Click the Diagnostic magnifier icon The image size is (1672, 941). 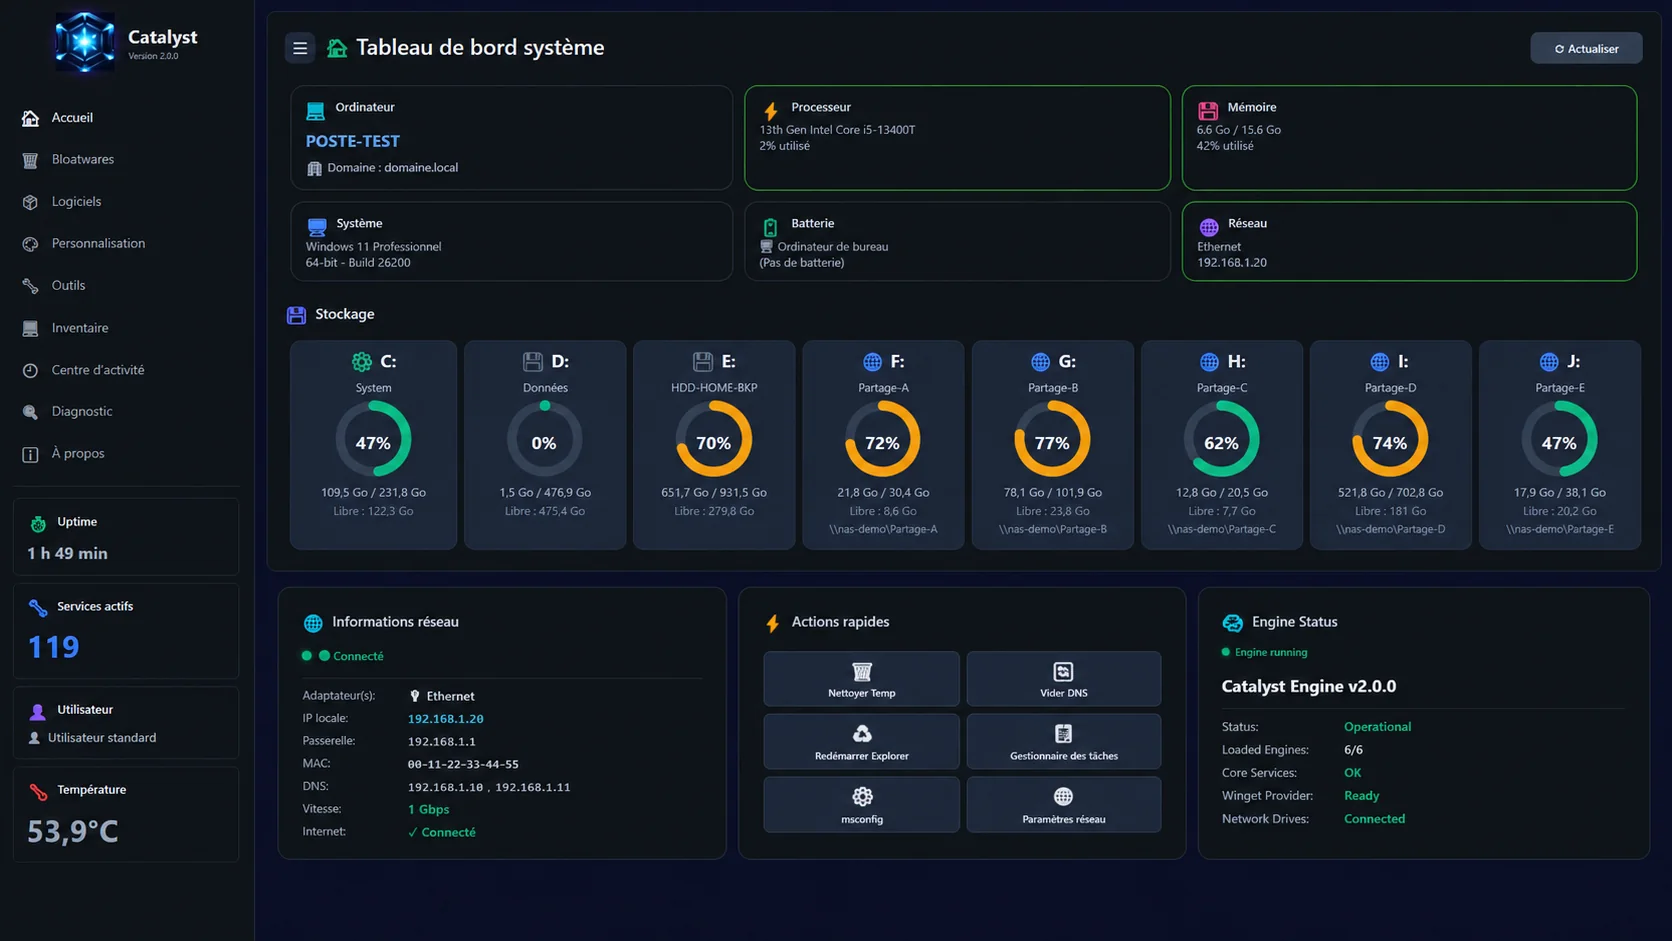point(30,412)
